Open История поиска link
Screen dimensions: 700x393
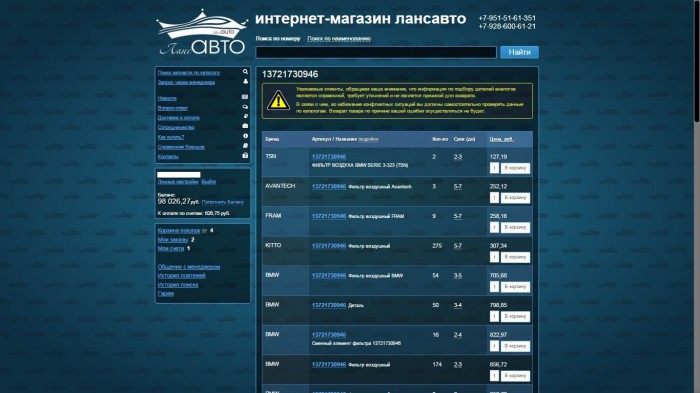pyautogui.click(x=178, y=285)
